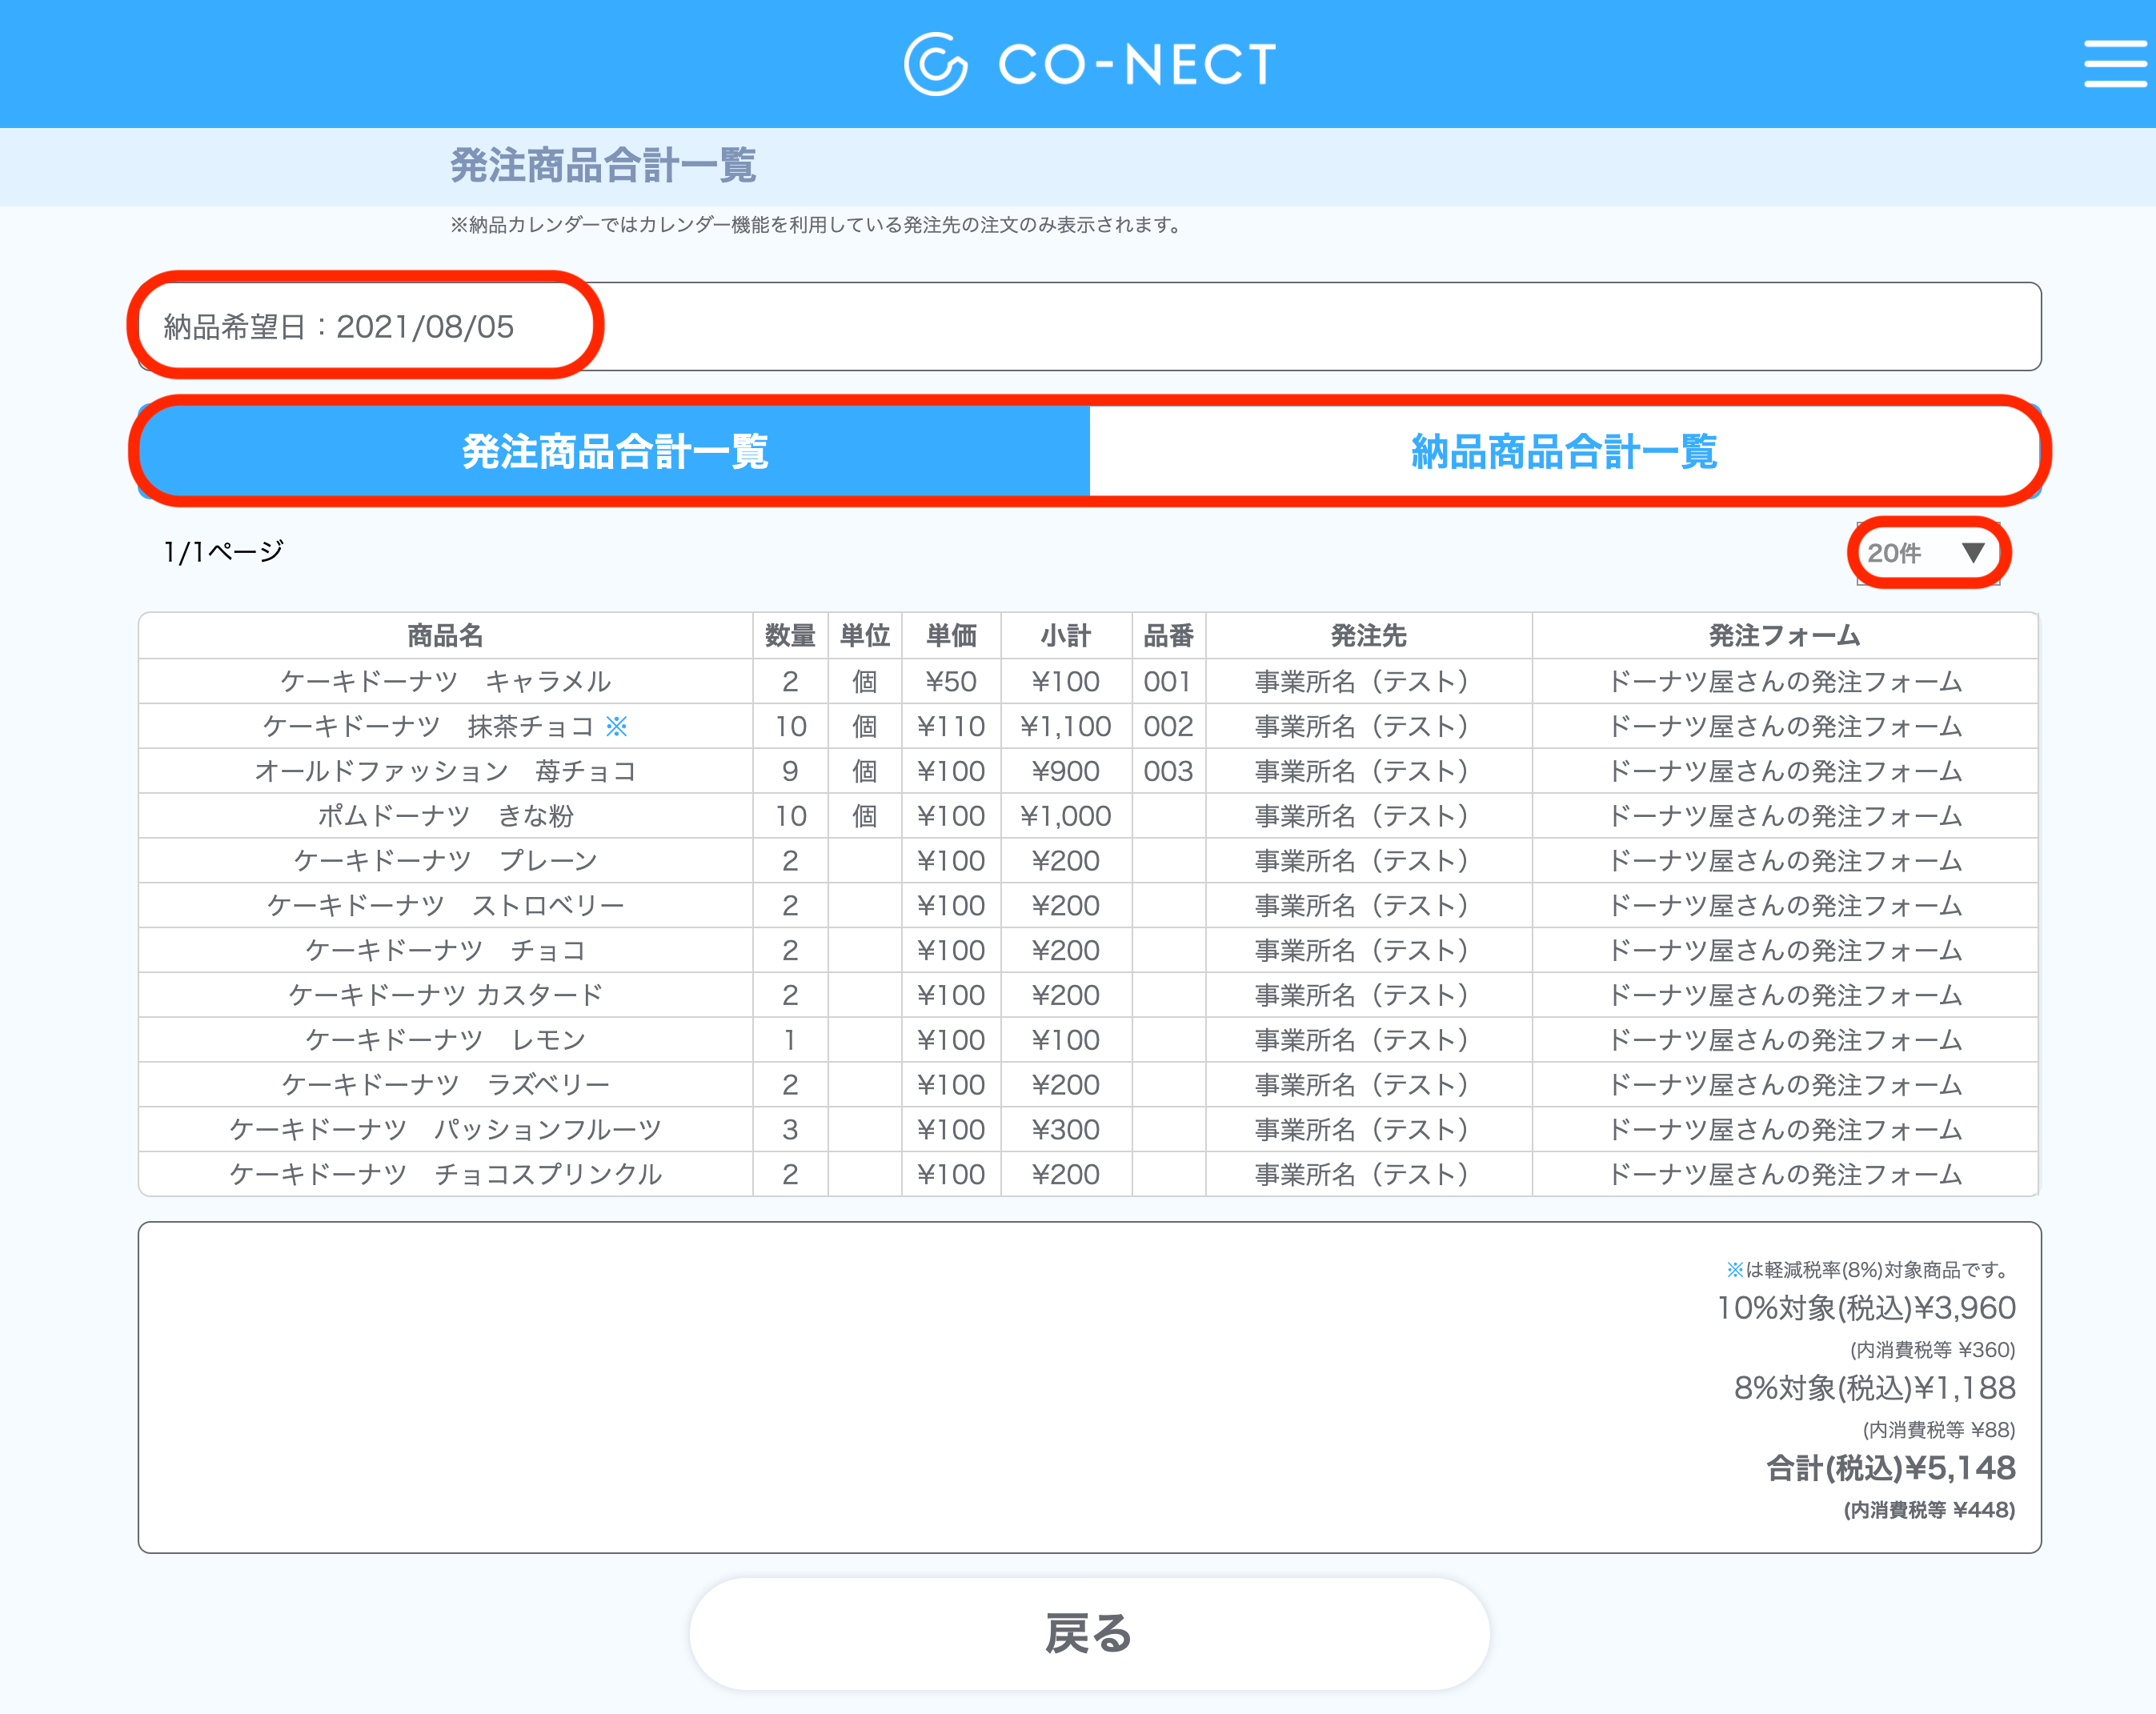Switch to 発注商品合計一覧 tab
Image resolution: width=2156 pixels, height=1714 pixels.
(x=615, y=451)
